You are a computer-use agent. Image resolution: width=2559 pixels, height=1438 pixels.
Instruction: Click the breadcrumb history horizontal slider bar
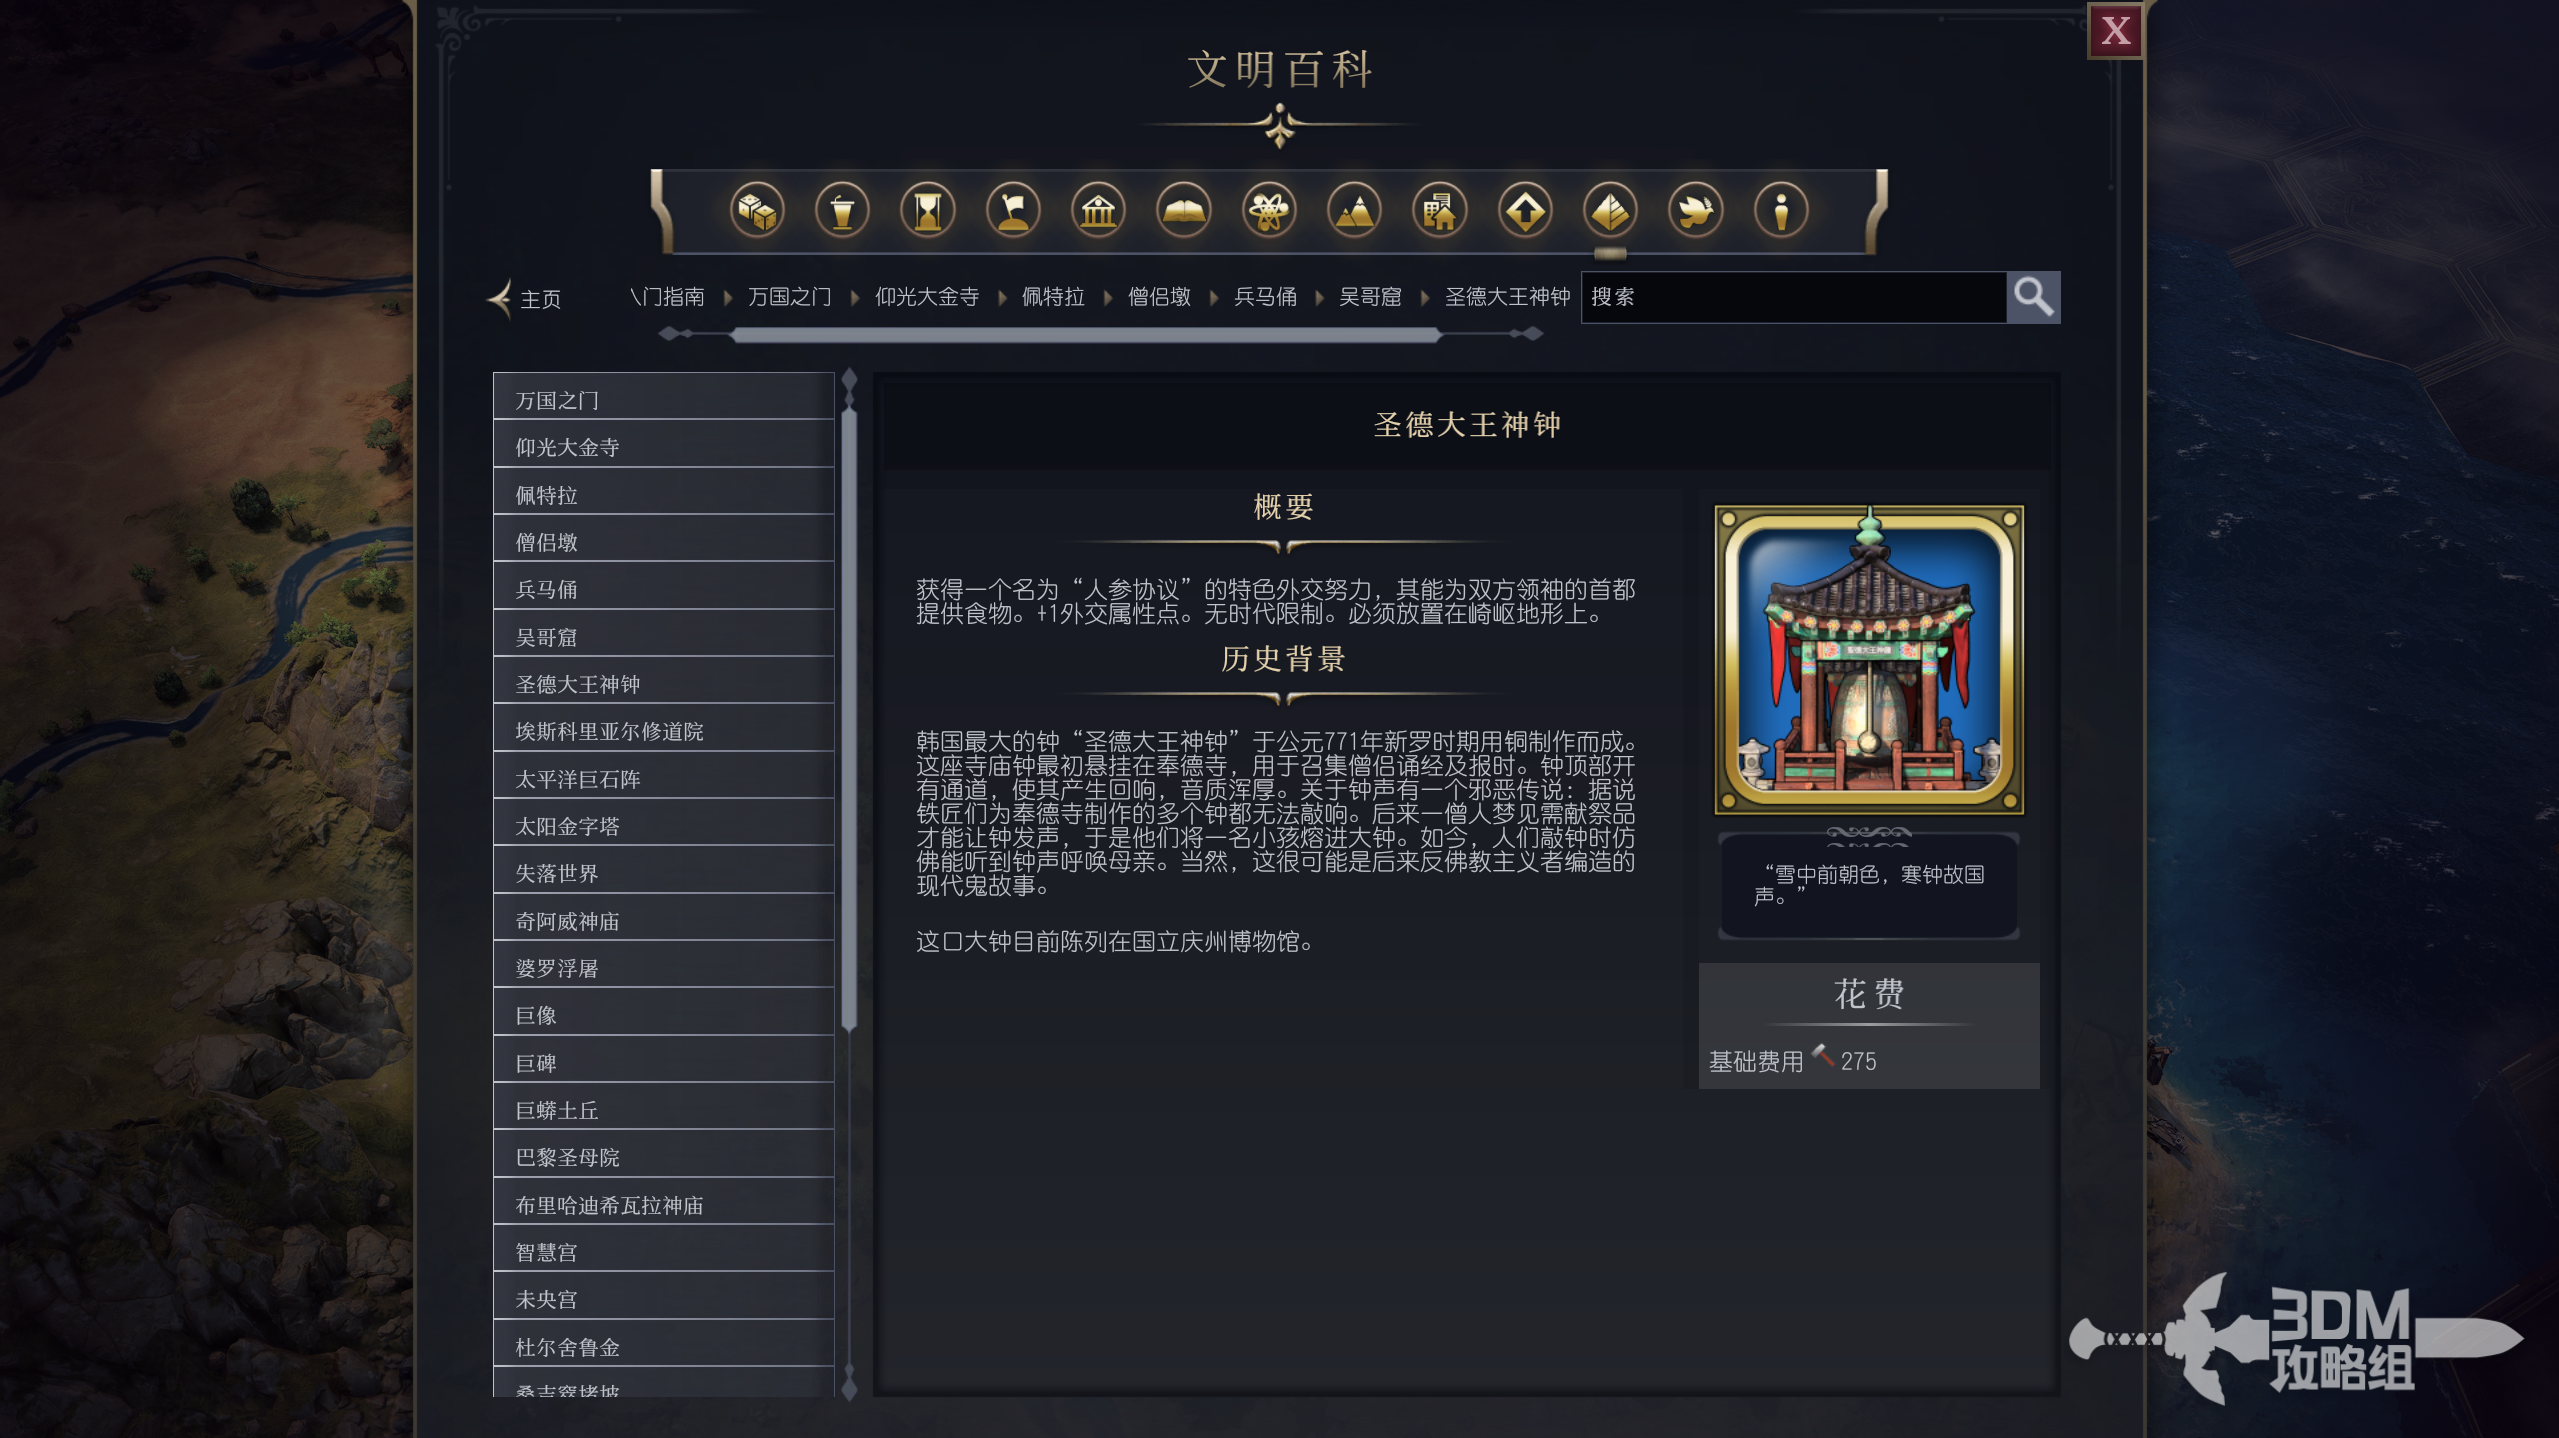point(1085,335)
